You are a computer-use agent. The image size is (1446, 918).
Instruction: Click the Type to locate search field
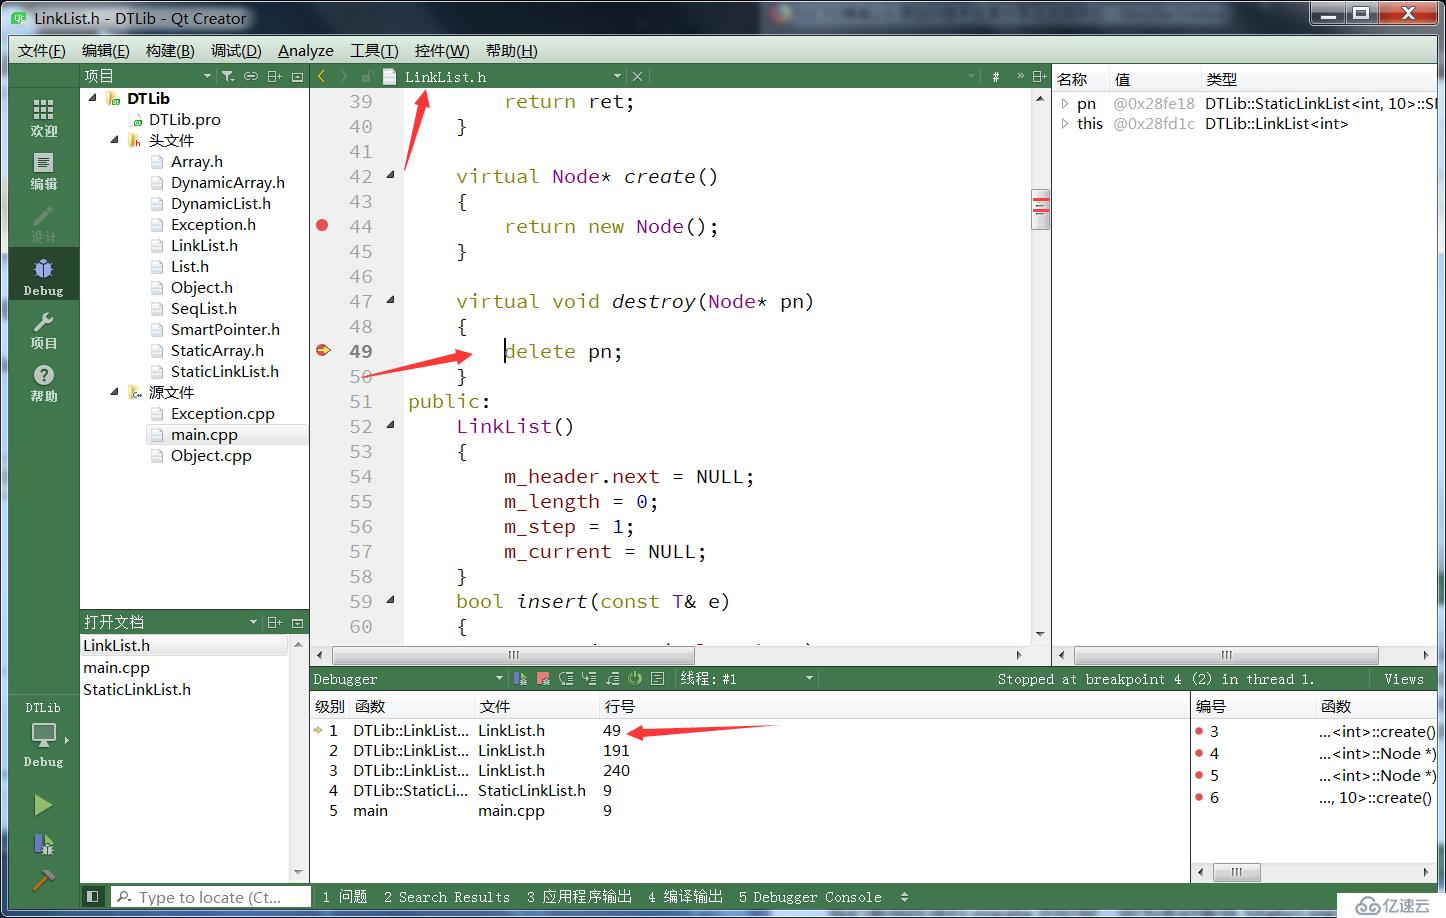click(x=210, y=897)
